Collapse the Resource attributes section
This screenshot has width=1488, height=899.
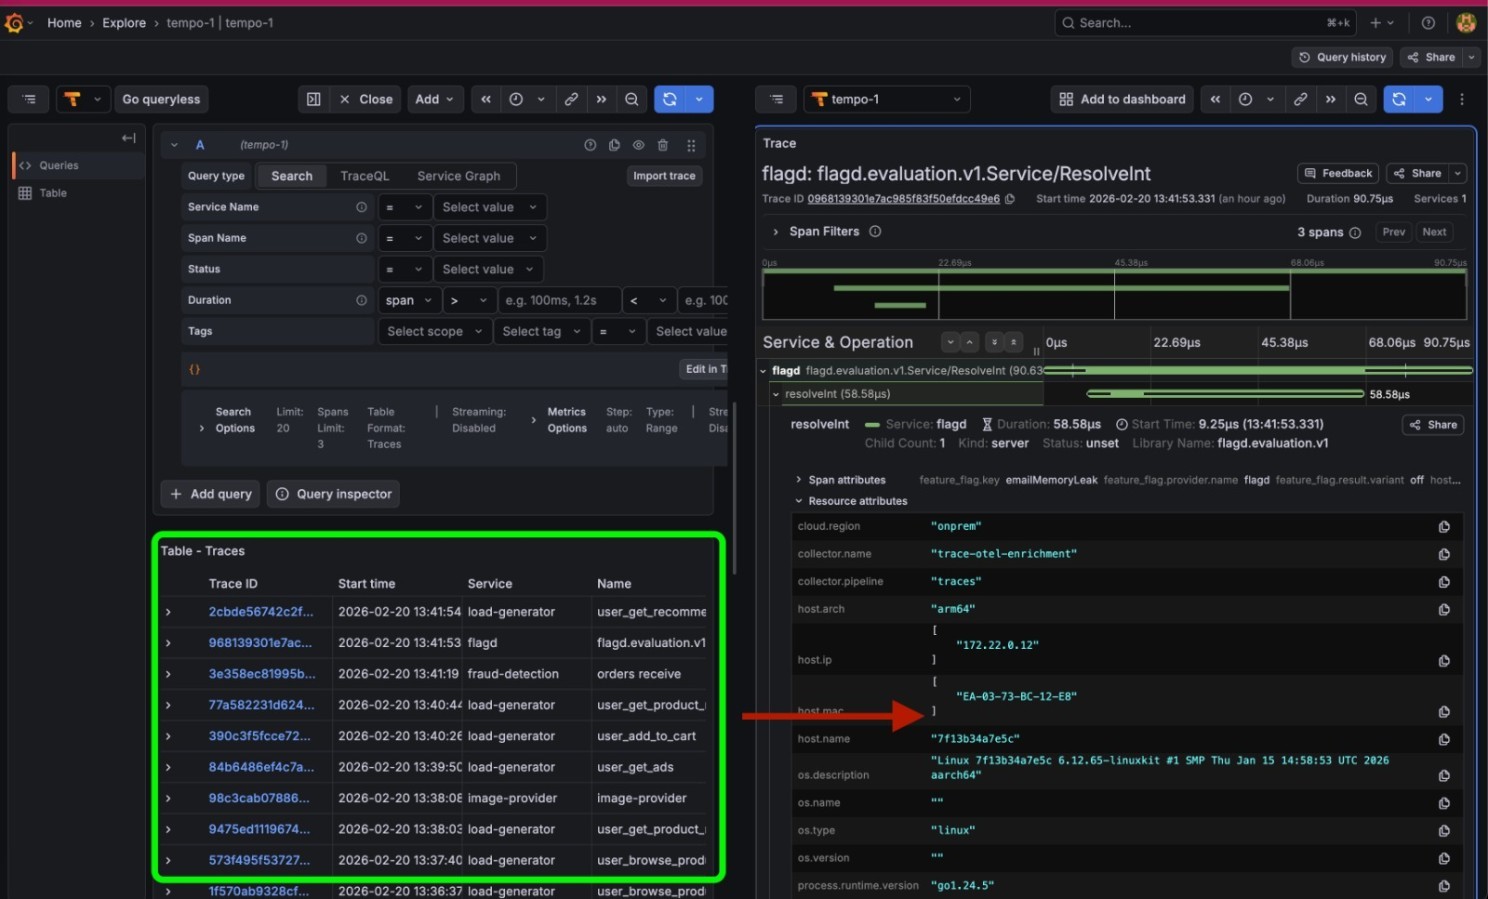click(x=799, y=501)
